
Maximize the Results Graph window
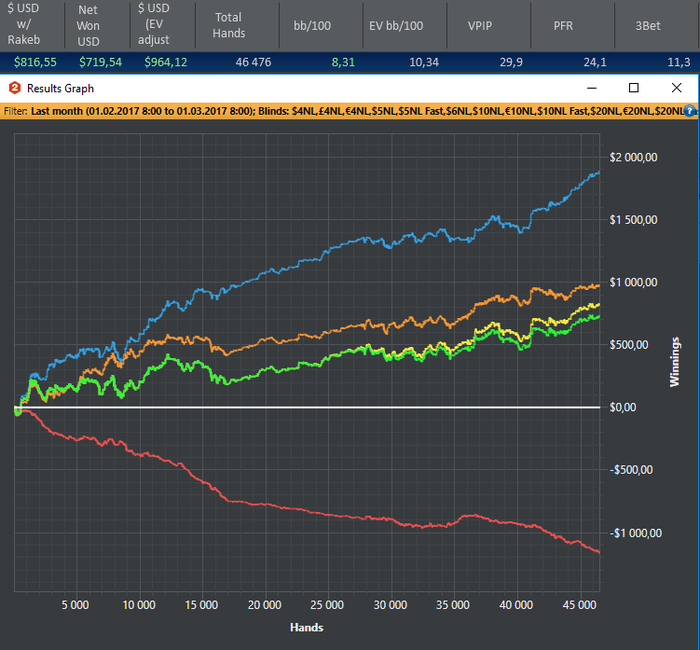point(633,88)
